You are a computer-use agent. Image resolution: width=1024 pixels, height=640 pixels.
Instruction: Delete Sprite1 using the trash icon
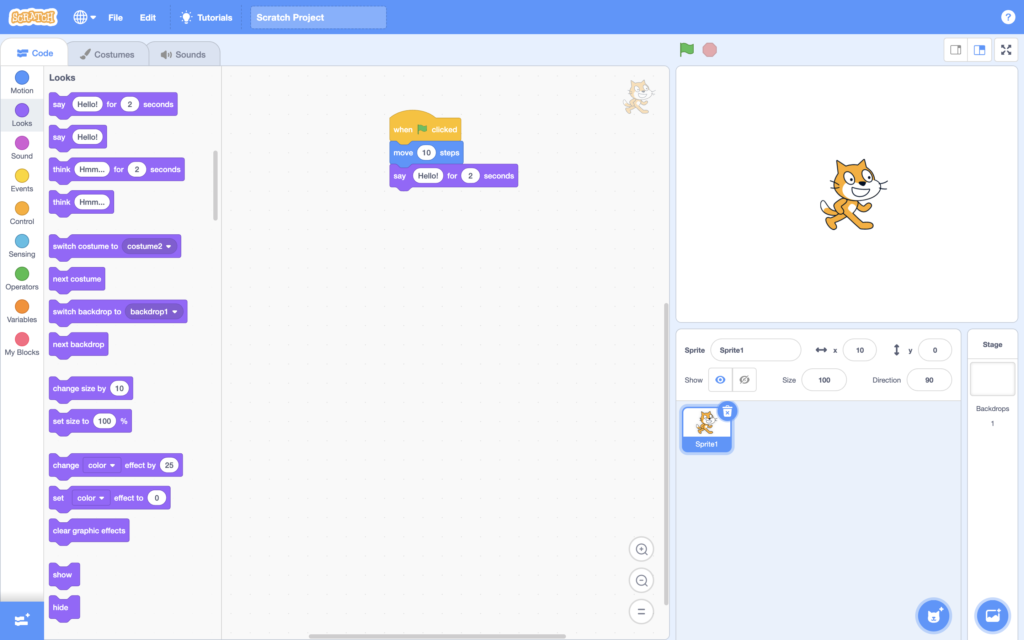pyautogui.click(x=727, y=411)
